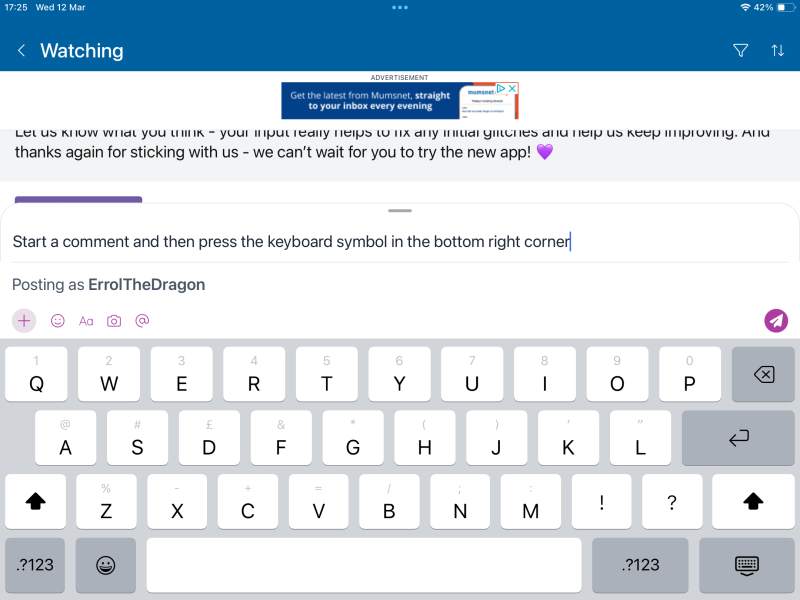The image size is (800, 600).
Task: Open the emoji picker in comment toolbar
Action: pos(58,321)
